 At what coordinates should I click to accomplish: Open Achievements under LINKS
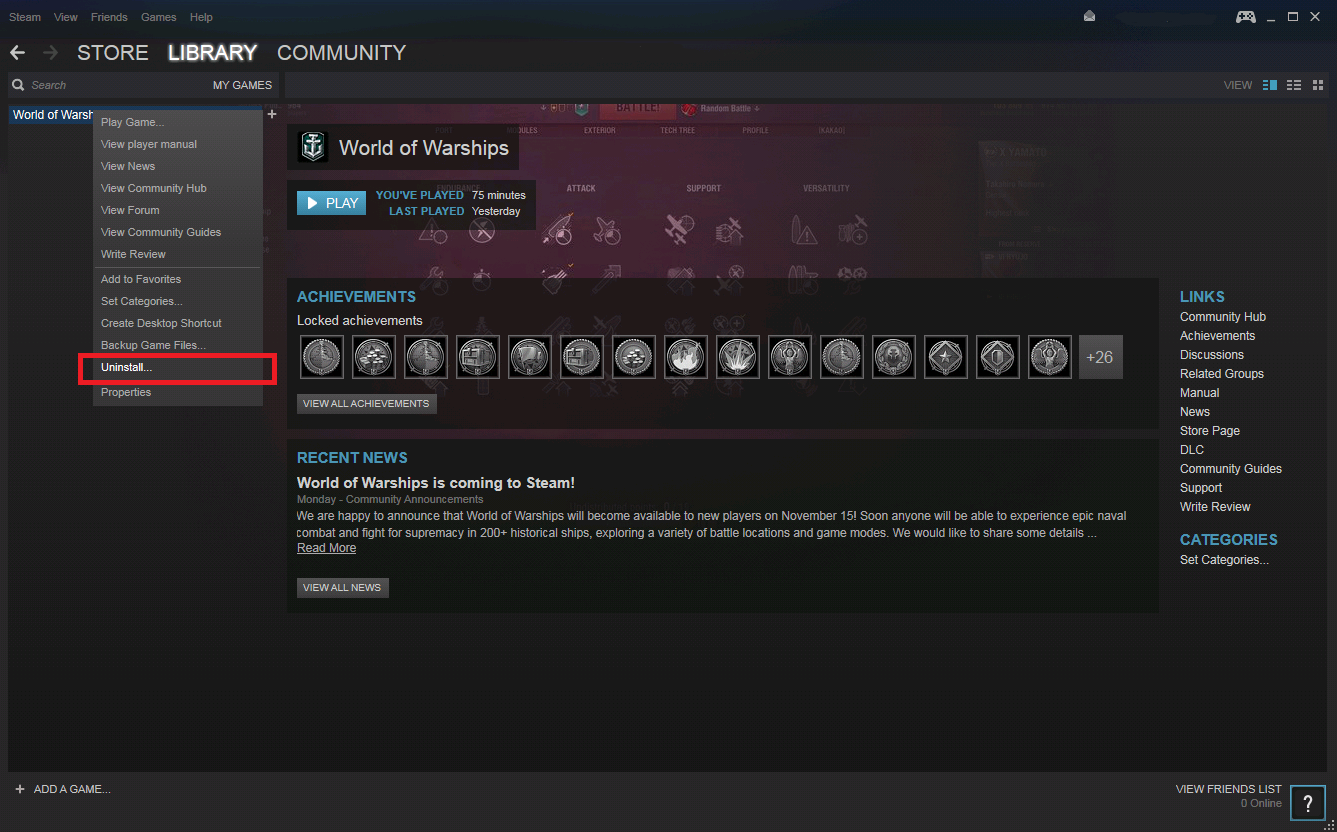tap(1217, 336)
